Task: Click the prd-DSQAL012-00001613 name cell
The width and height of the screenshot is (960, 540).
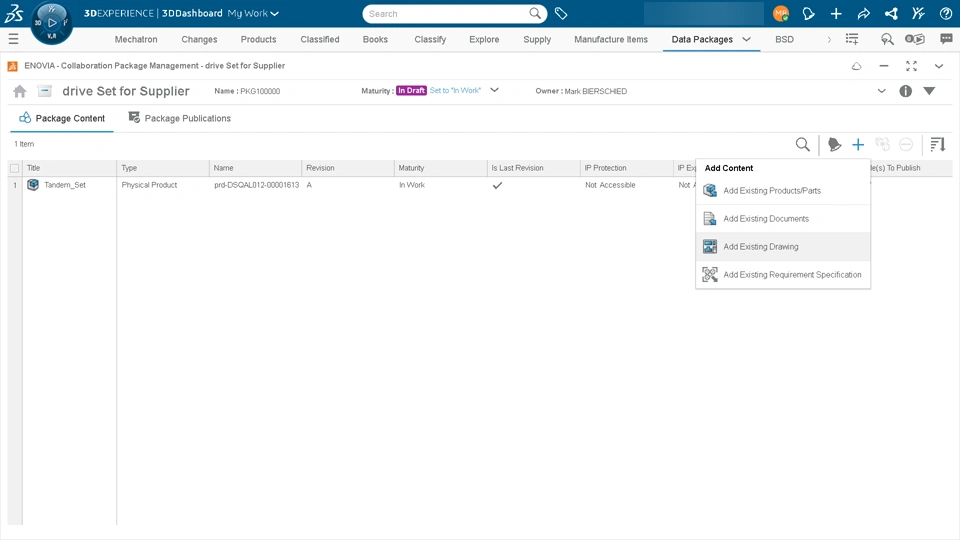Action: point(257,185)
